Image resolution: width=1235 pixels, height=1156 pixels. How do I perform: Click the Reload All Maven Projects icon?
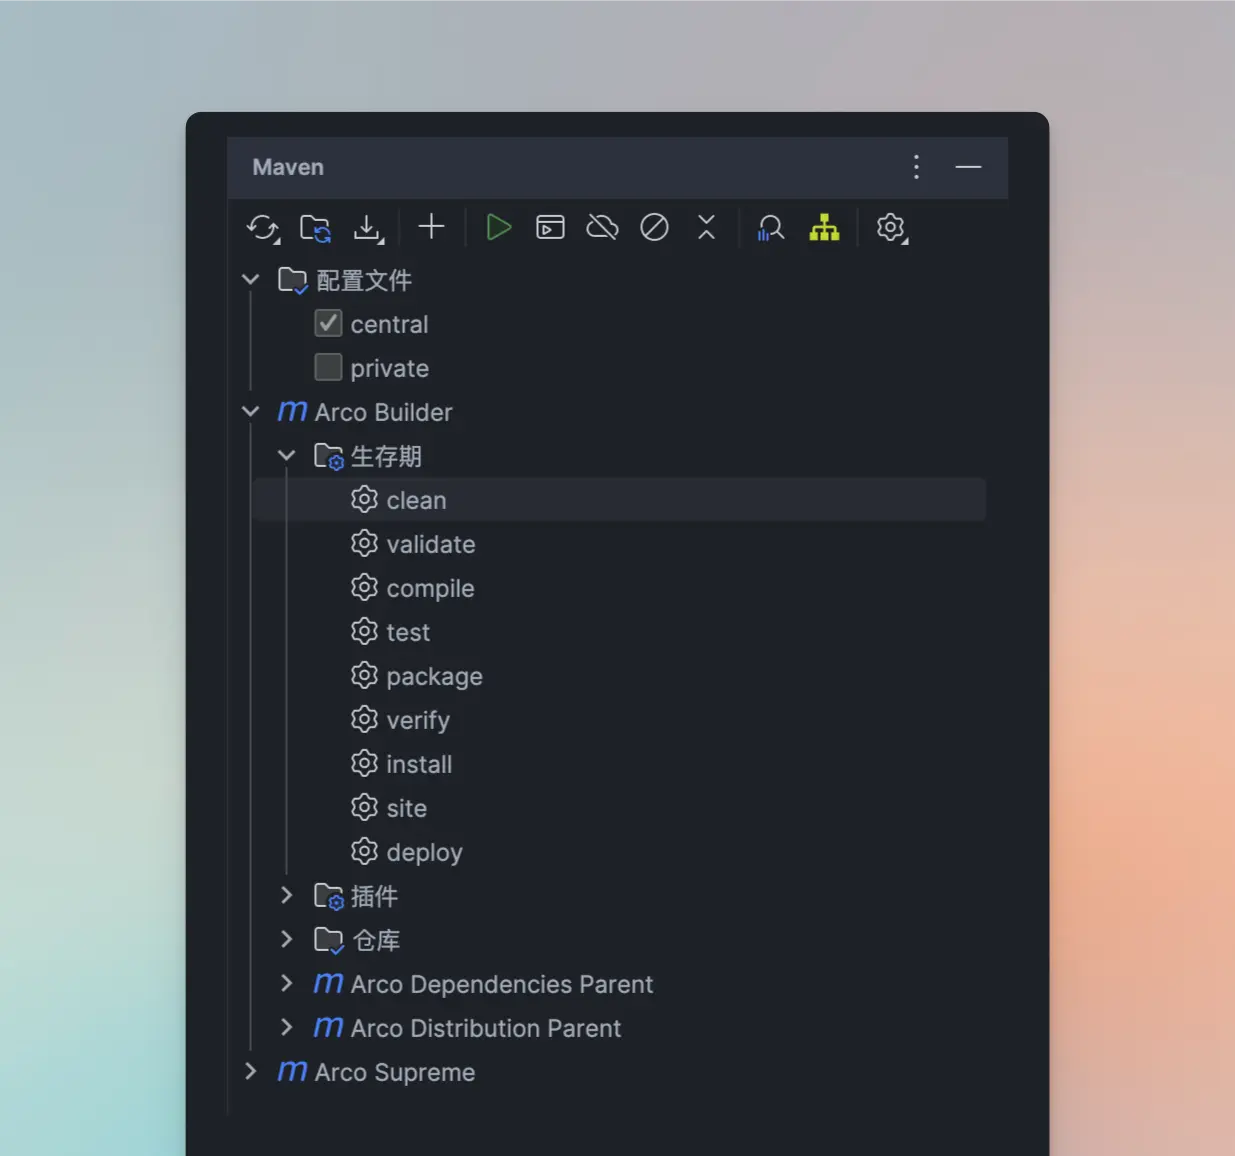coord(263,228)
